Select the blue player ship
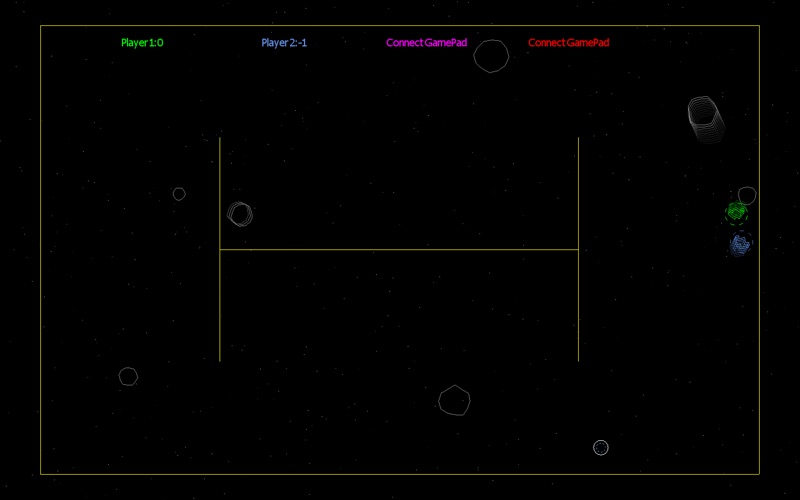 pos(740,244)
